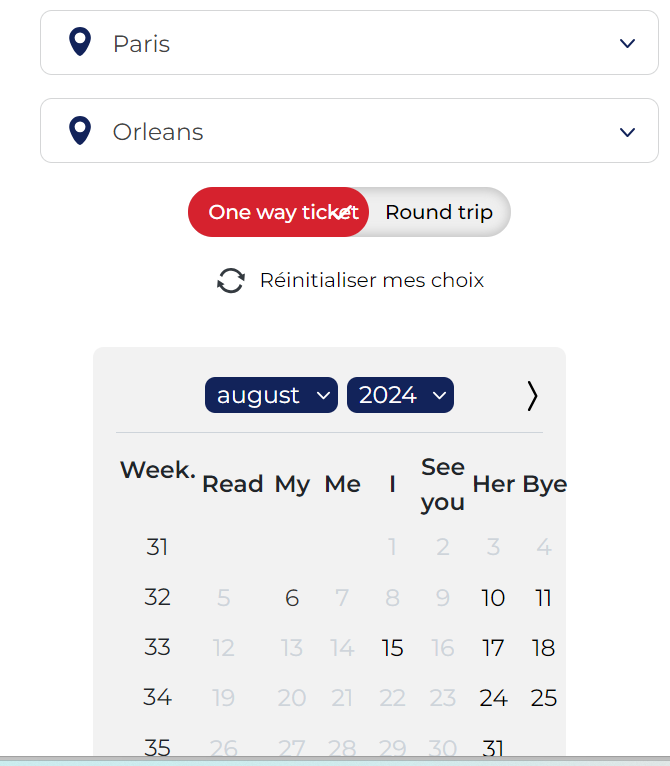Viewport: 670px width, 766px height.
Task: Select date 17 in the calendar
Action: (493, 648)
